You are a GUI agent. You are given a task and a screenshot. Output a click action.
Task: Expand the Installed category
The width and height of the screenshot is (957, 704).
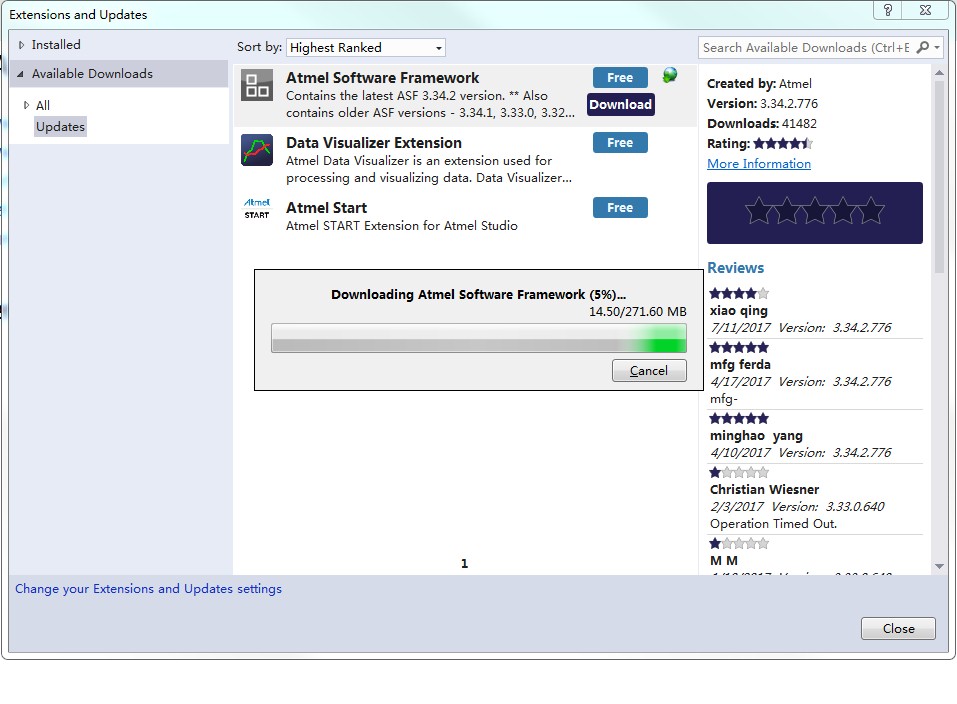(x=22, y=45)
